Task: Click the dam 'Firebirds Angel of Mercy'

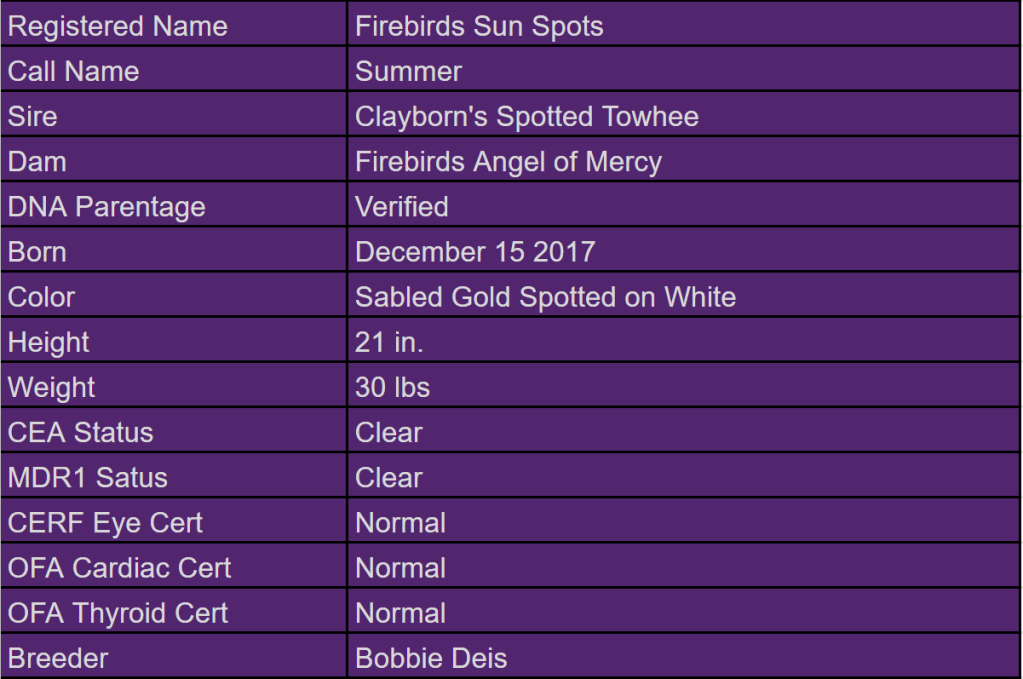Action: point(508,162)
